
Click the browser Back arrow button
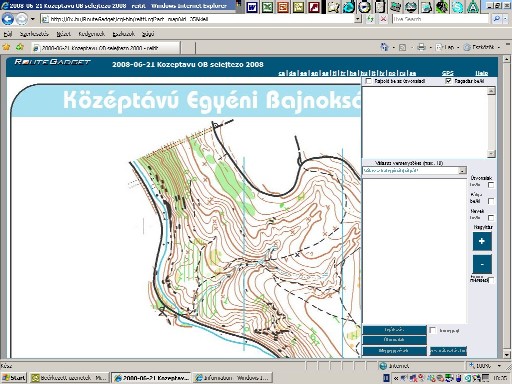tap(8, 19)
